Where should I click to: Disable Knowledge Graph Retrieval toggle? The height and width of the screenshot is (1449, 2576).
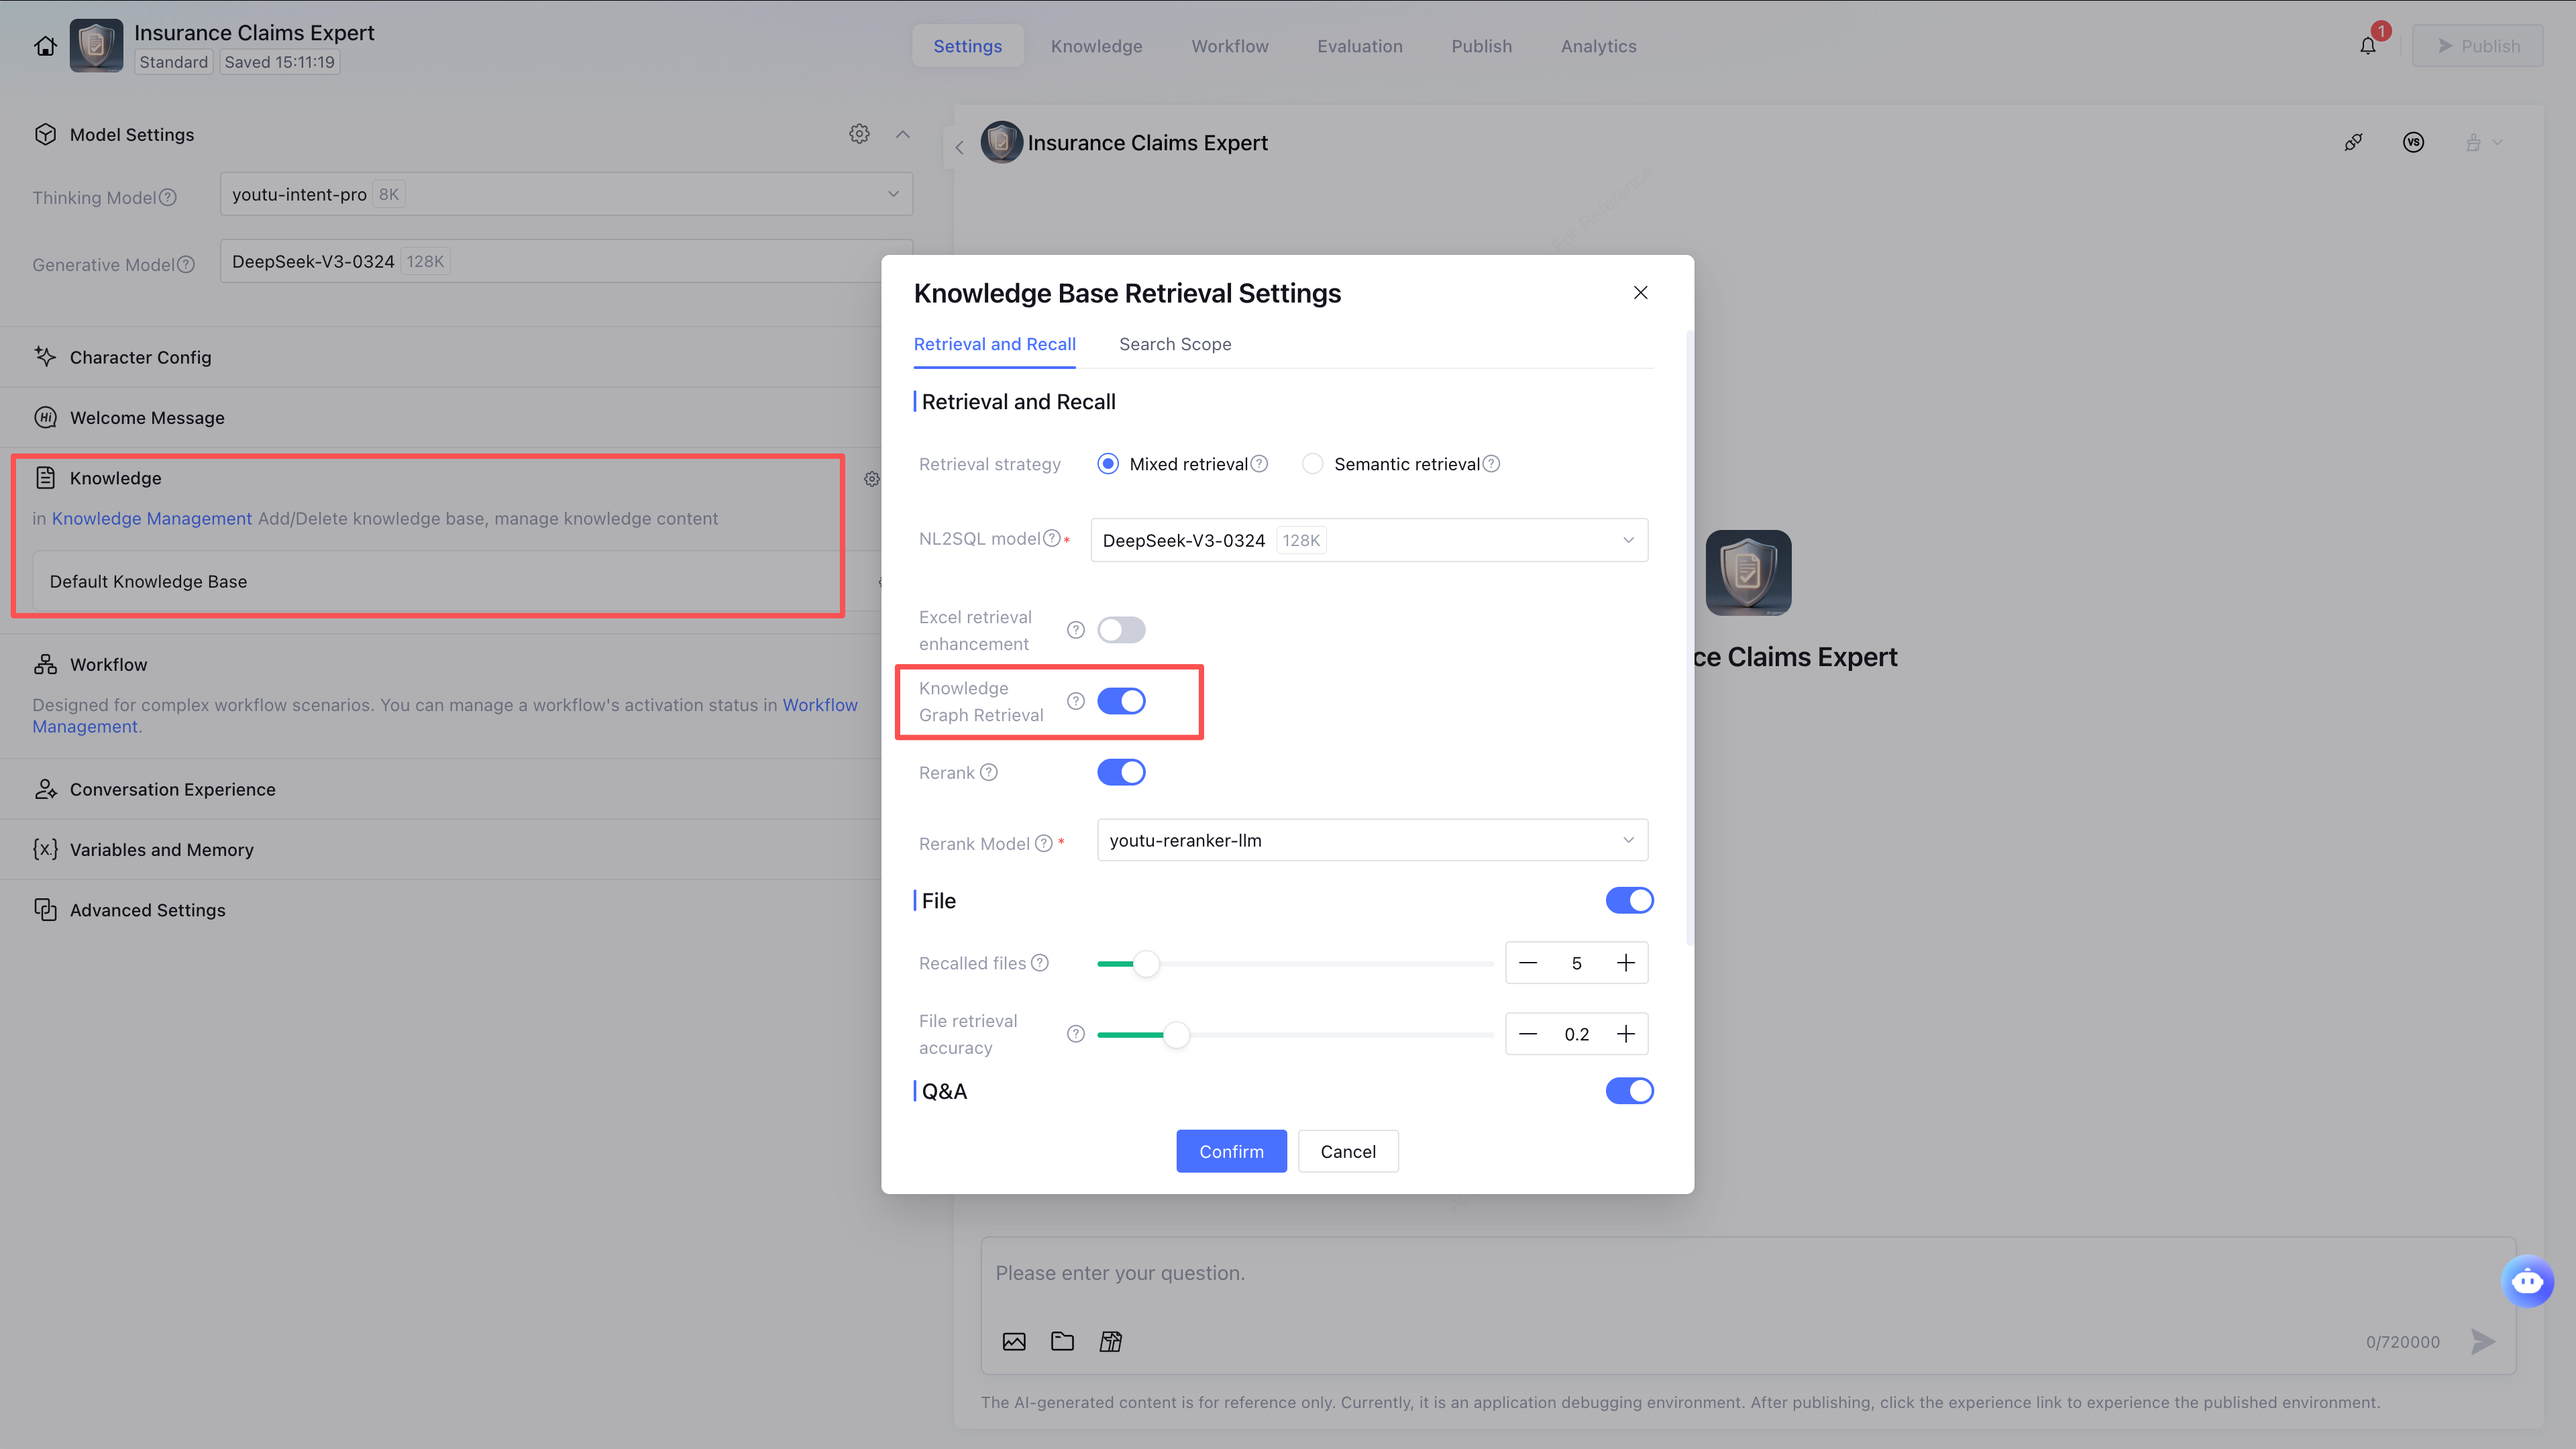[x=1121, y=701]
